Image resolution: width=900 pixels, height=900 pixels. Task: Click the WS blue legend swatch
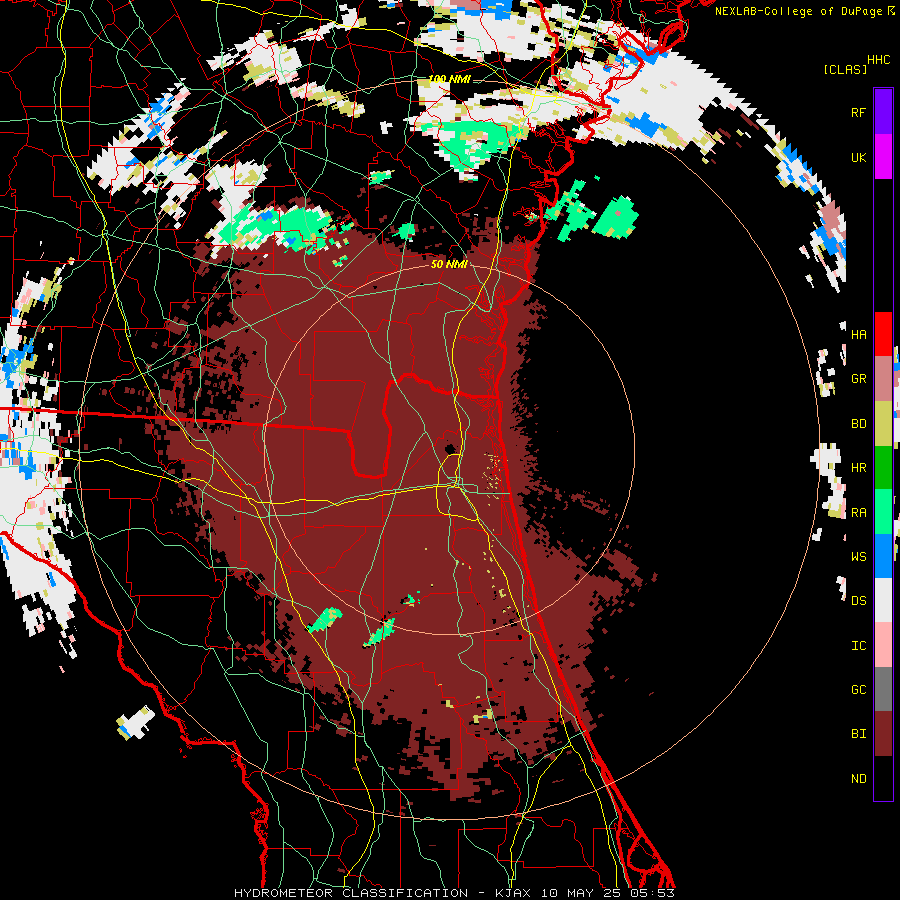click(883, 556)
